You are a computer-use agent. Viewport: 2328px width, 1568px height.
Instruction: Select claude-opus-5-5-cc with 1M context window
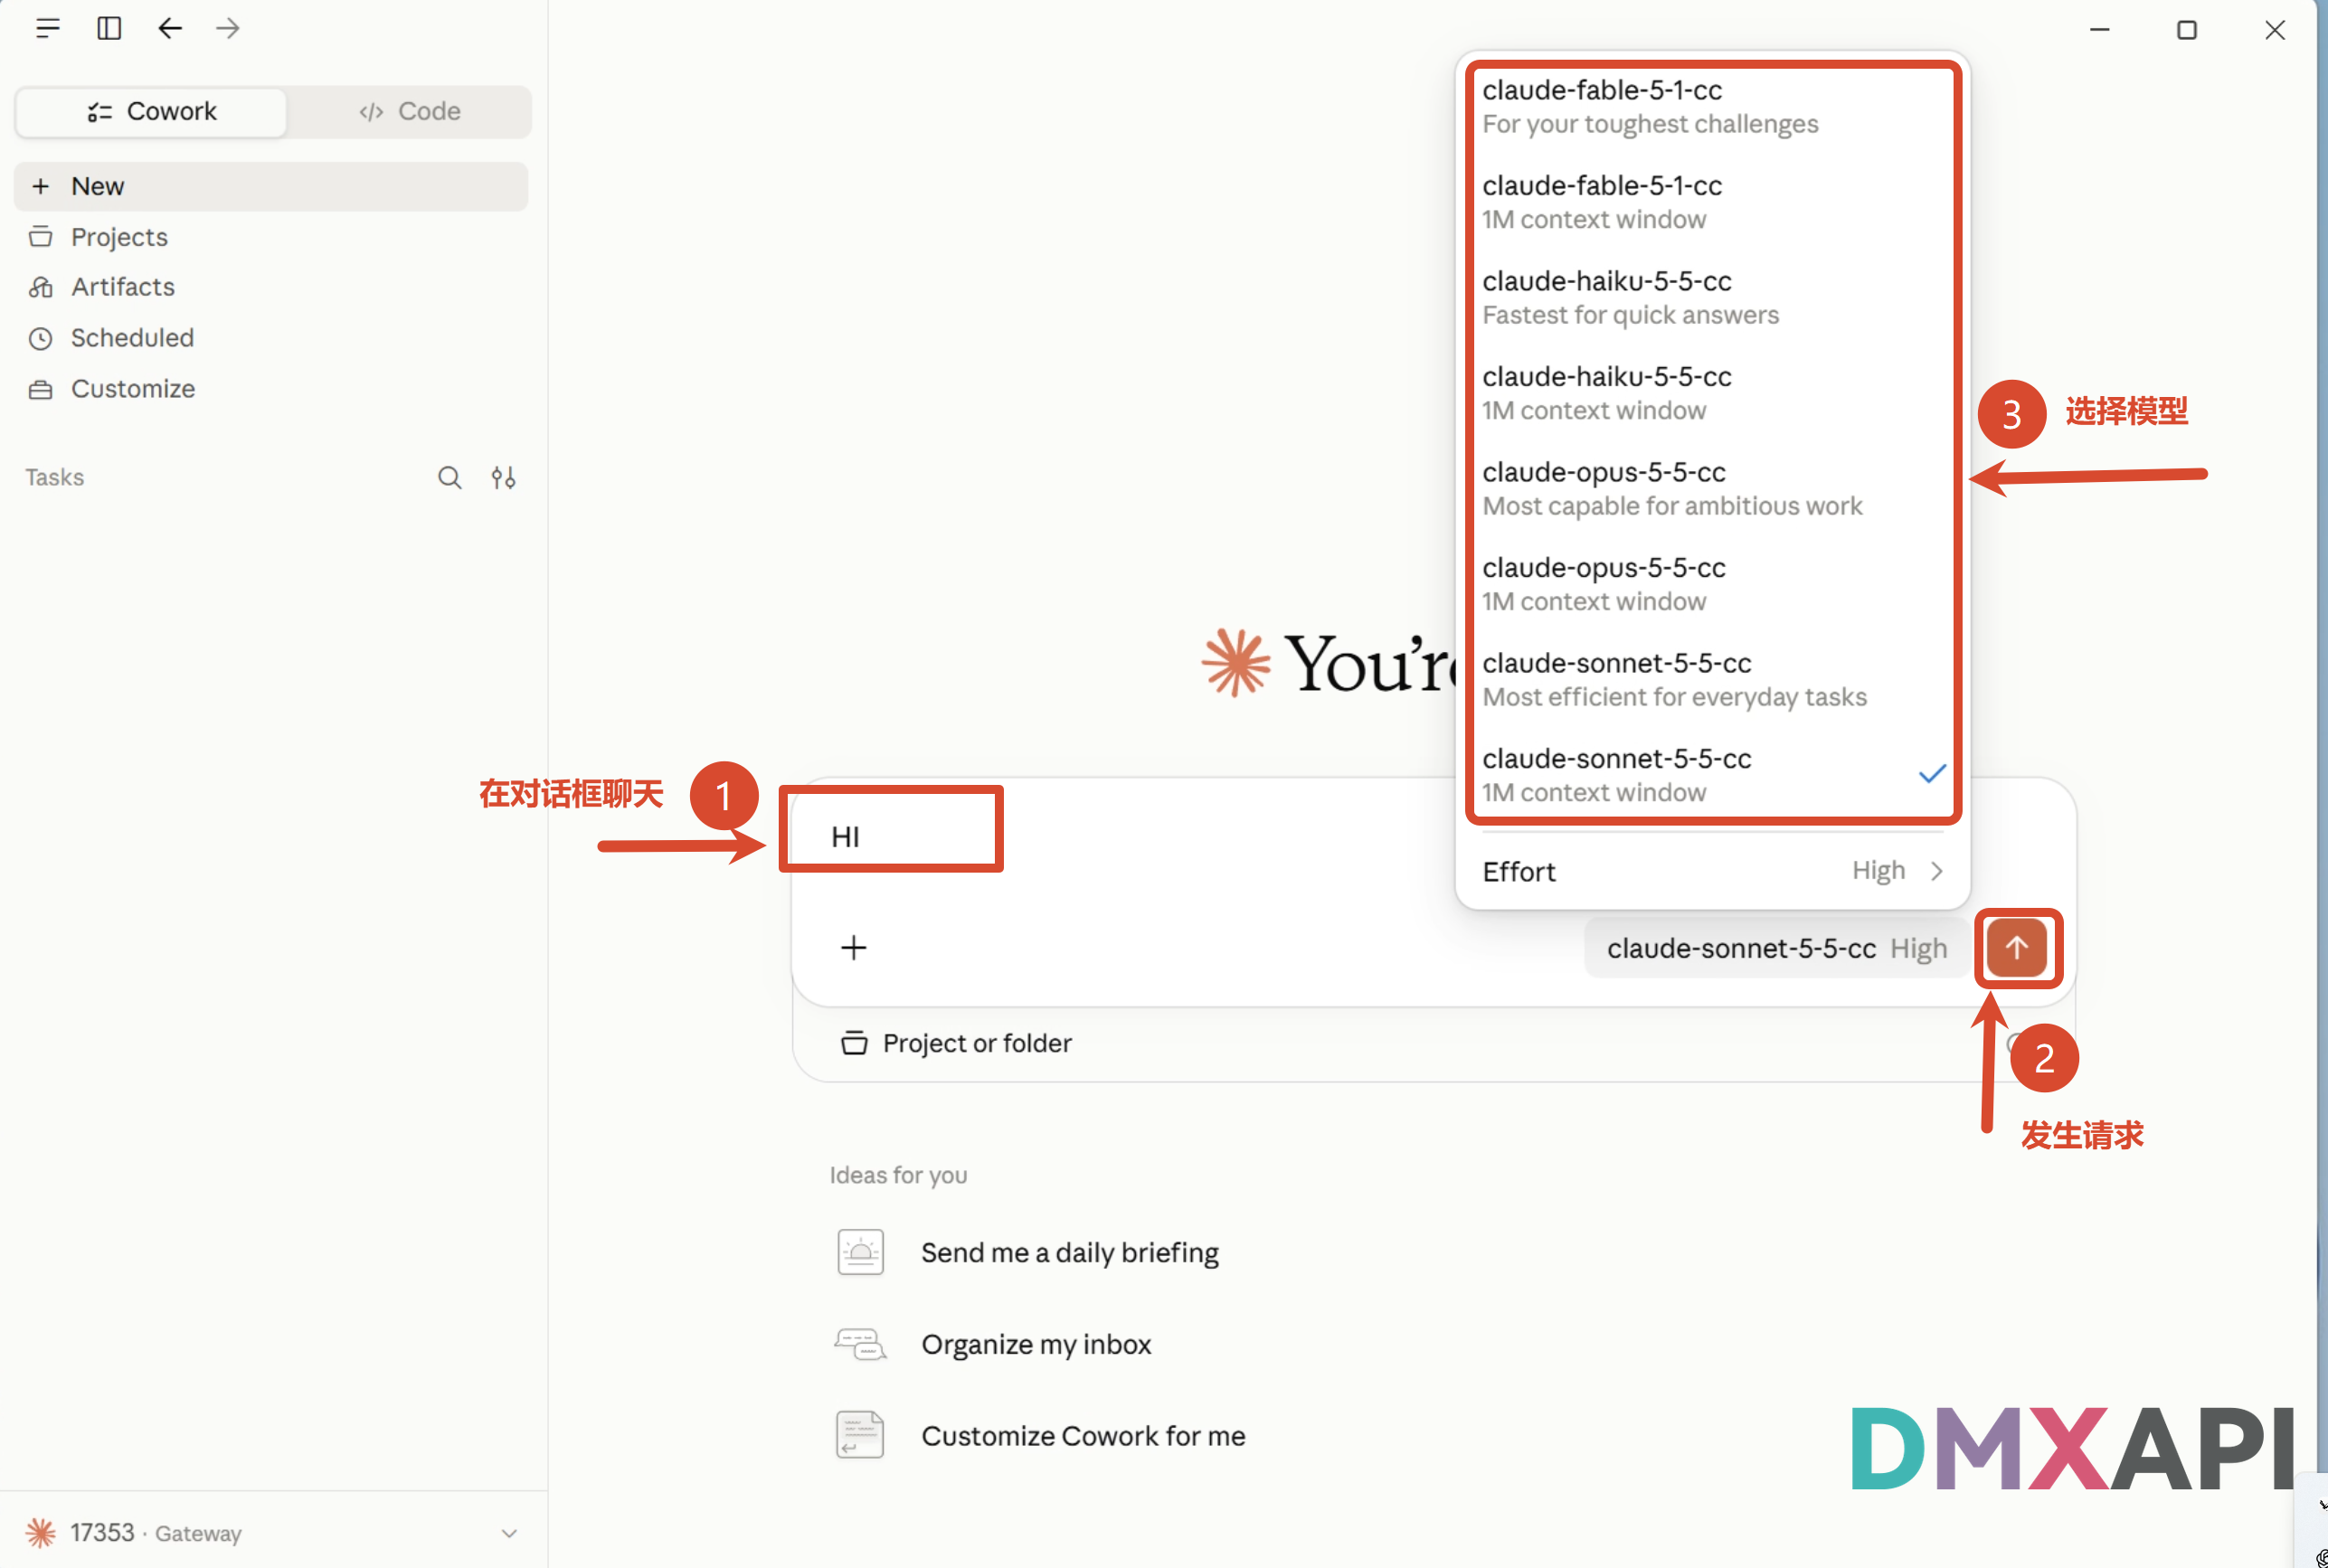coord(1713,584)
